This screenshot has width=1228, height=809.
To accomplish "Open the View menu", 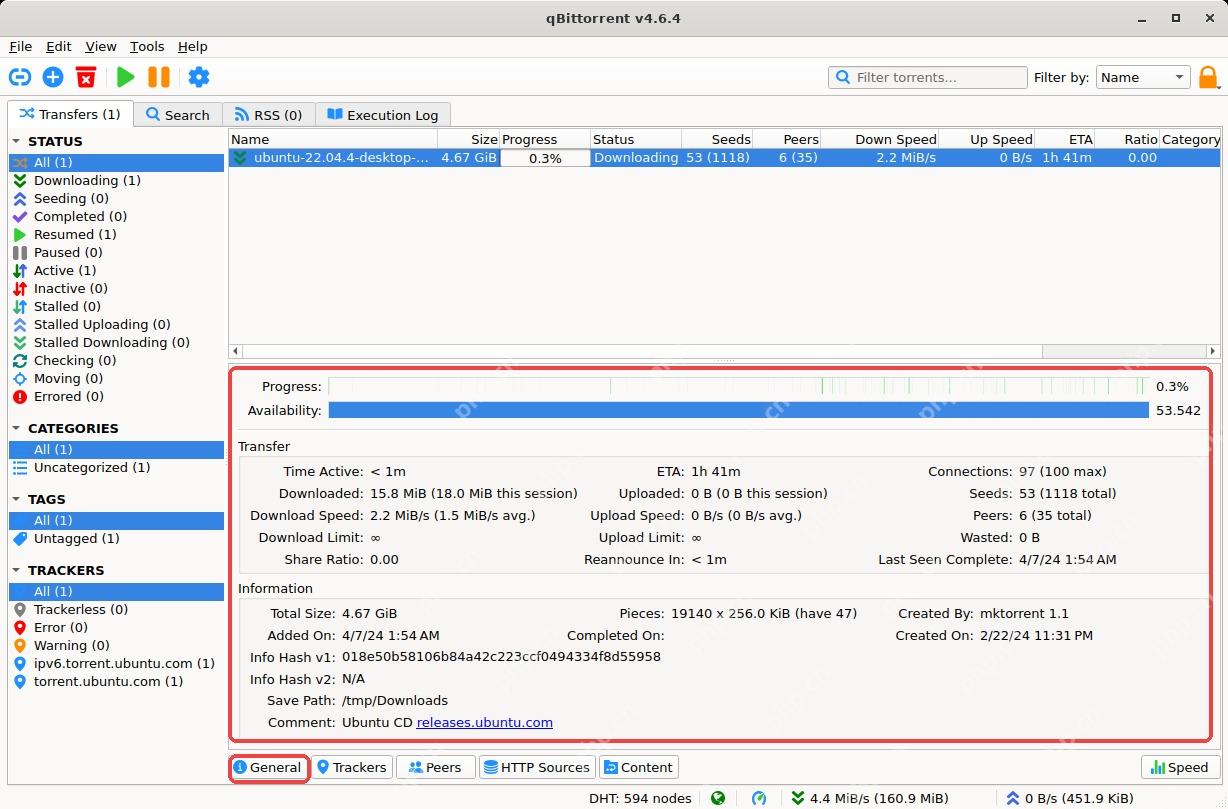I will click(x=101, y=46).
